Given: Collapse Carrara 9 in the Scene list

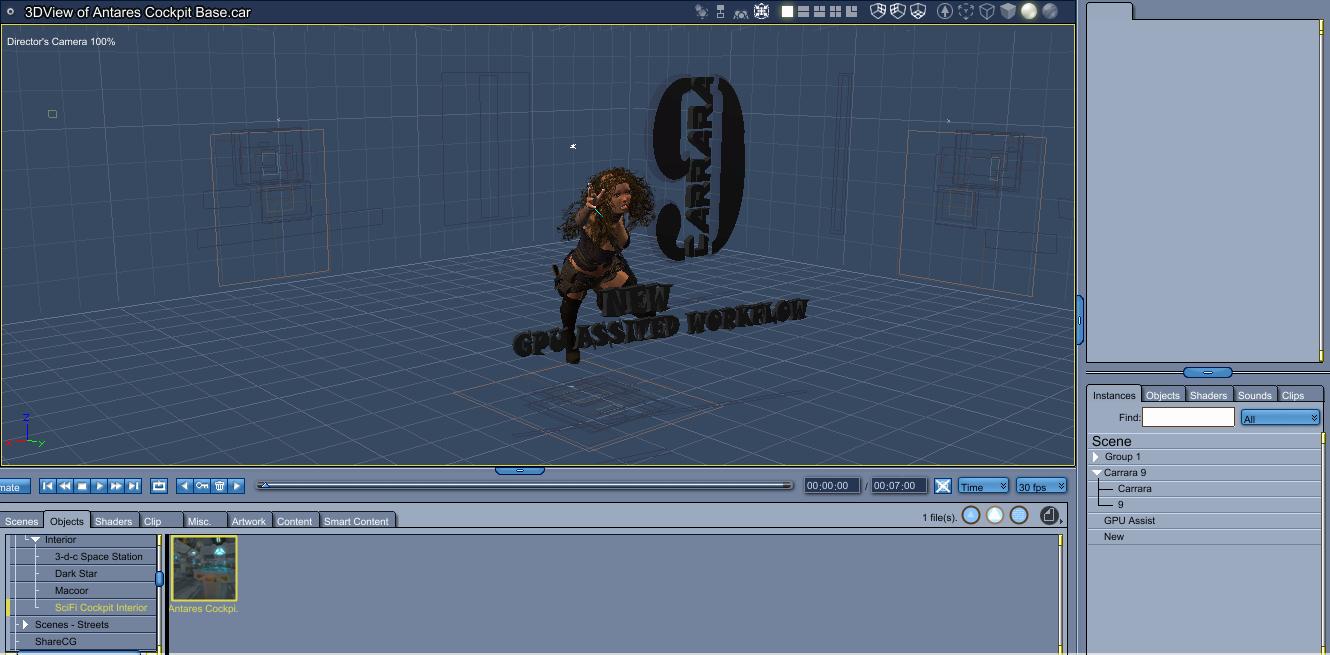Looking at the screenshot, I should coord(1097,472).
